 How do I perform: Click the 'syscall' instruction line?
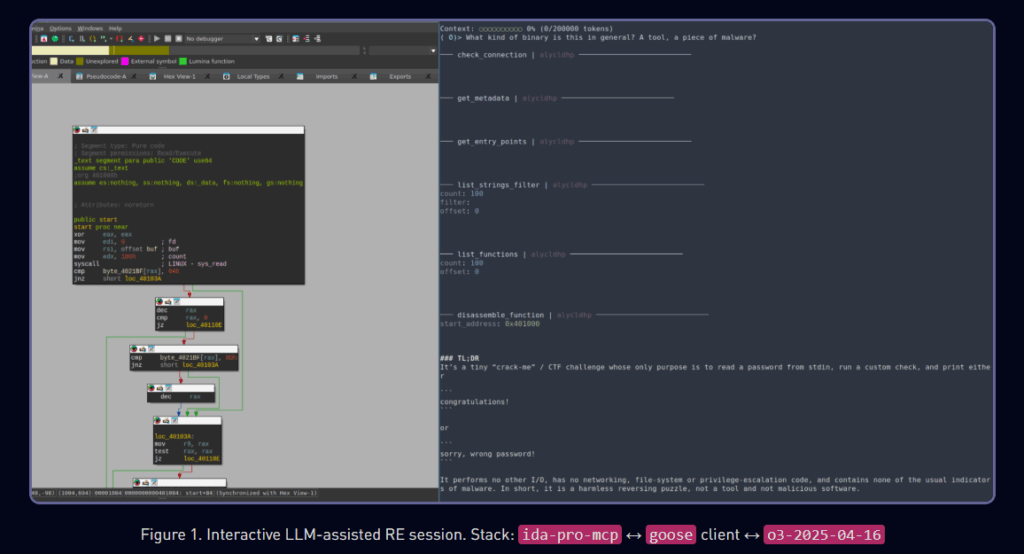[87, 264]
